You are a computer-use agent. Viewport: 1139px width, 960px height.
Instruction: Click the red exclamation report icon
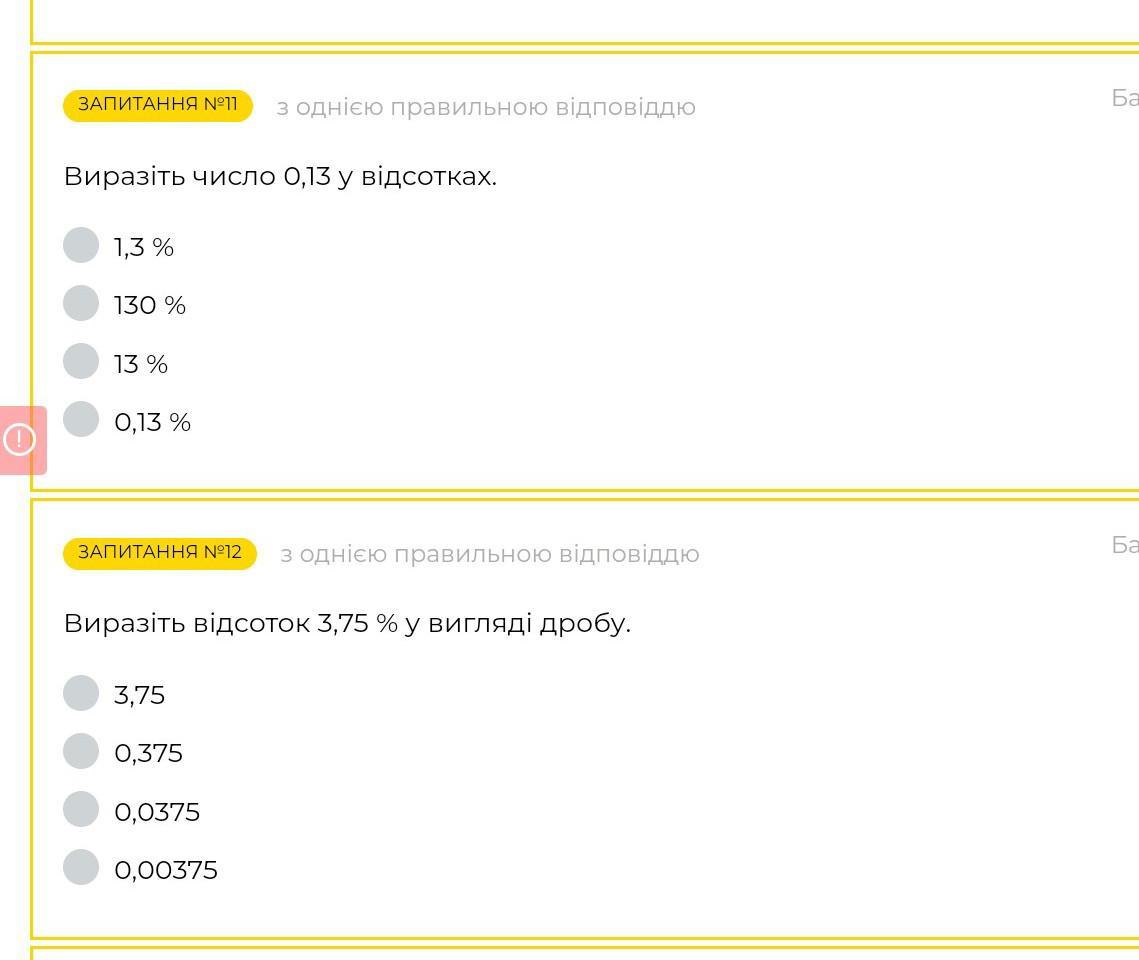click(20, 439)
